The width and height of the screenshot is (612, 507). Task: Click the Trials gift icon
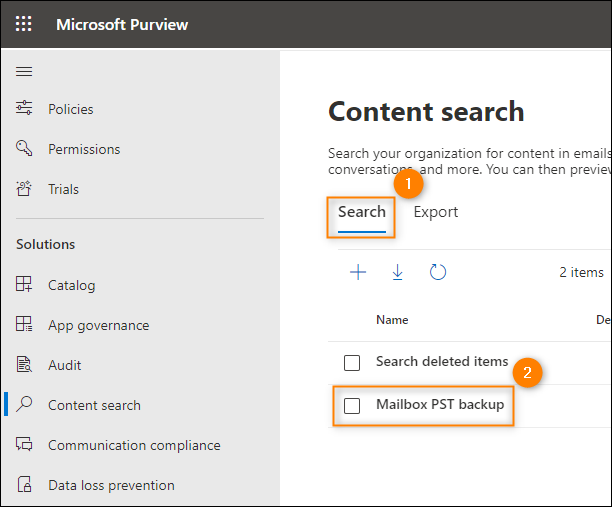tap(24, 189)
